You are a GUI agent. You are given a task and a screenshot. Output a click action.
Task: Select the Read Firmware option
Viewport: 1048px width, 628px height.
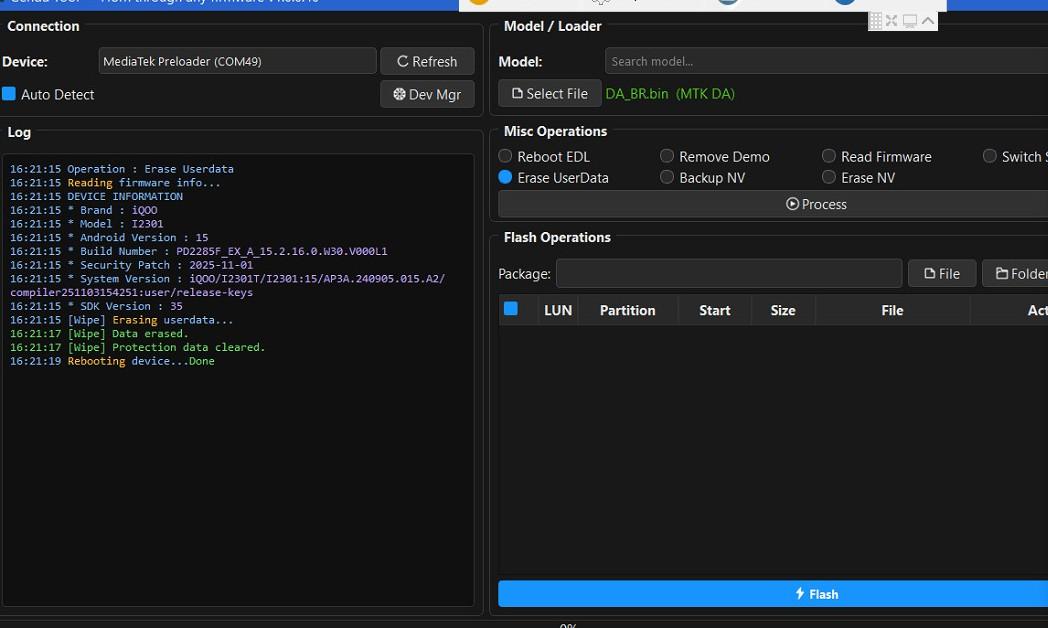(829, 156)
